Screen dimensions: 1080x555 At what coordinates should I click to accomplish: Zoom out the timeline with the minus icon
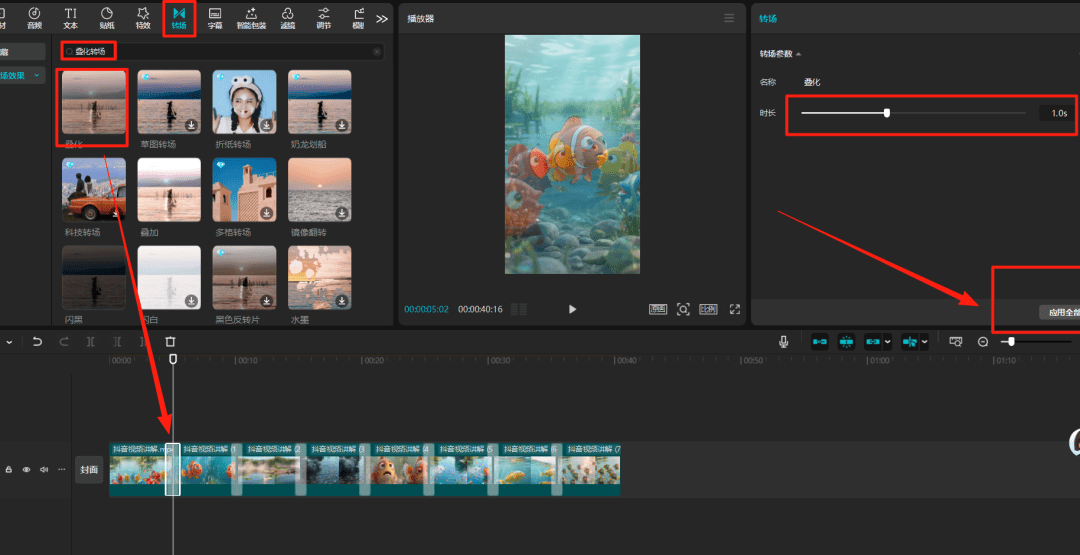click(983, 342)
